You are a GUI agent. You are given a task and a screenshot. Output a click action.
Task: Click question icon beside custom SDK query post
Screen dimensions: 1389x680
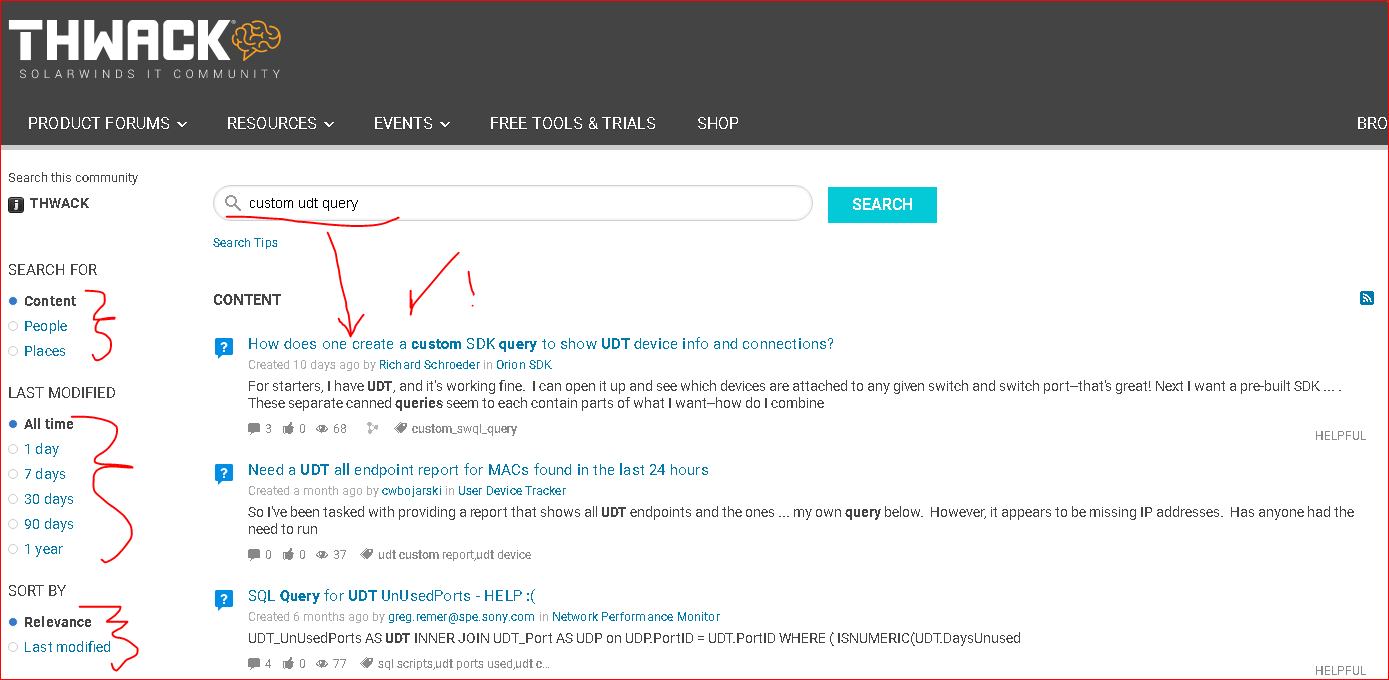224,348
